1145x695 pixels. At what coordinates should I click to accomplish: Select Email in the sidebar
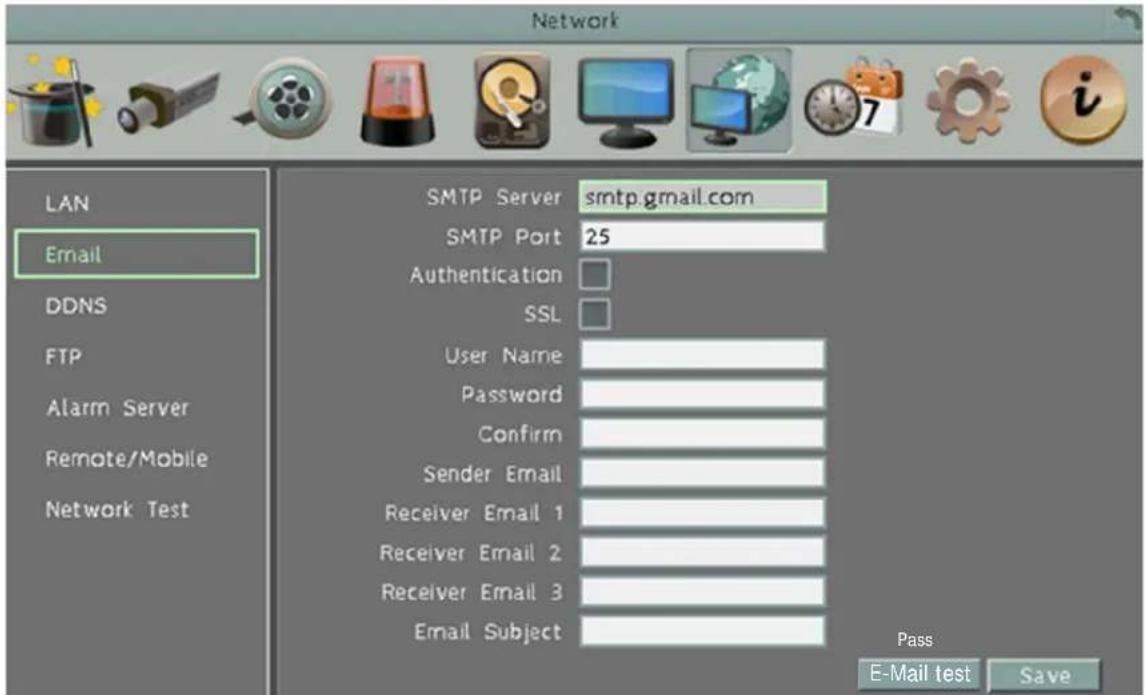pyautogui.click(x=137, y=254)
